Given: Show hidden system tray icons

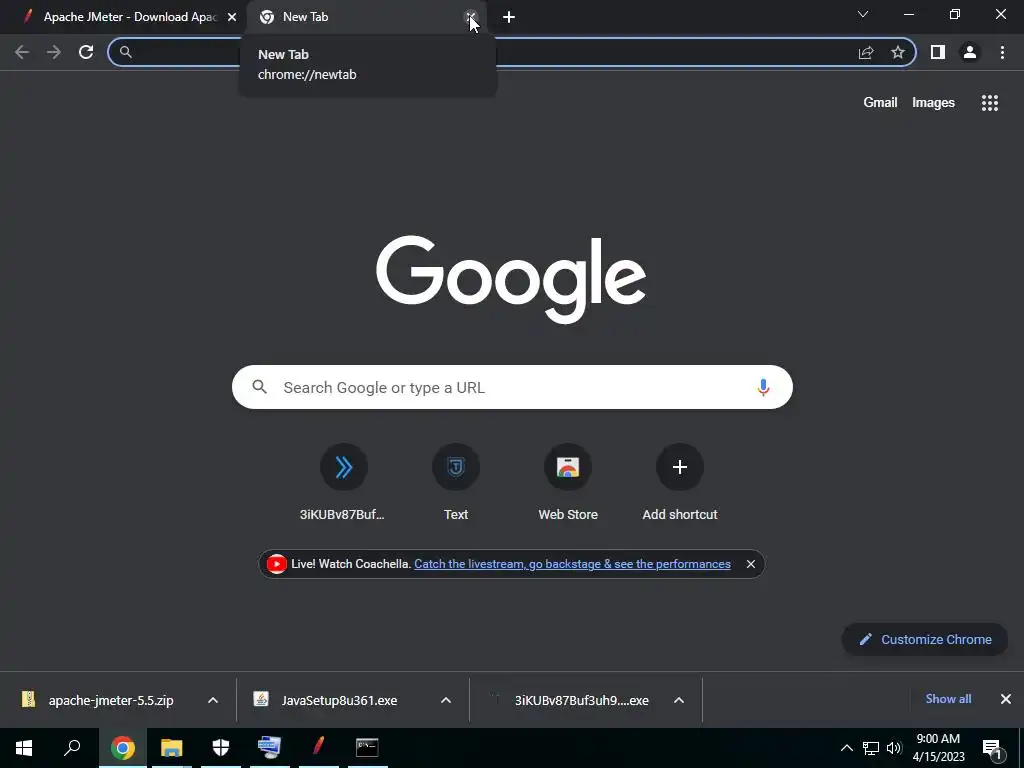Looking at the screenshot, I should coord(846,748).
